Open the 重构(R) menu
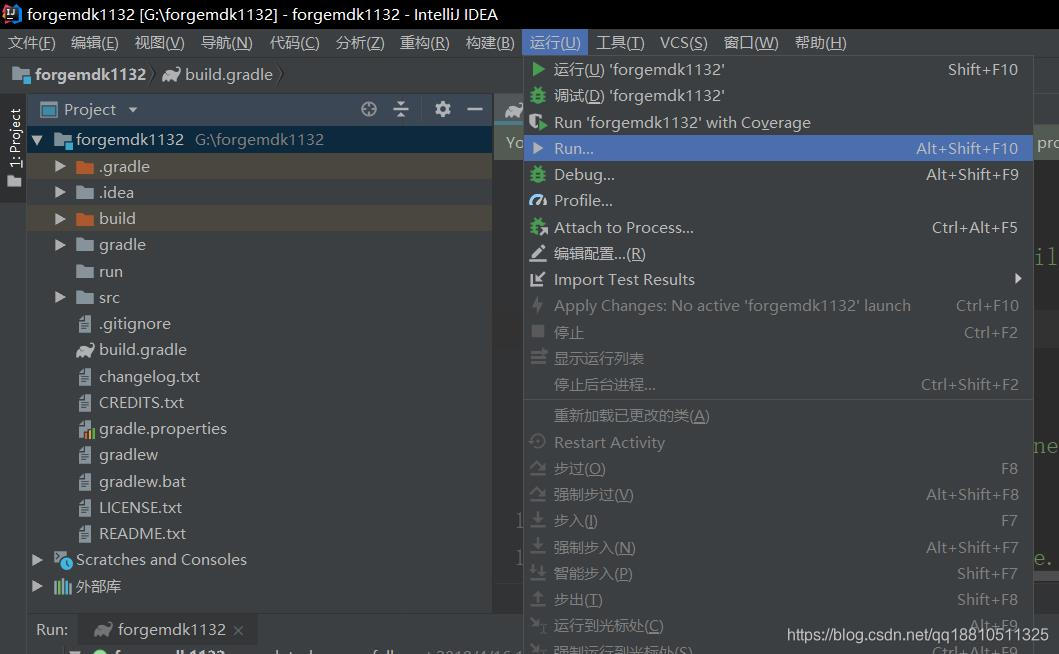The height and width of the screenshot is (654, 1059). (424, 43)
